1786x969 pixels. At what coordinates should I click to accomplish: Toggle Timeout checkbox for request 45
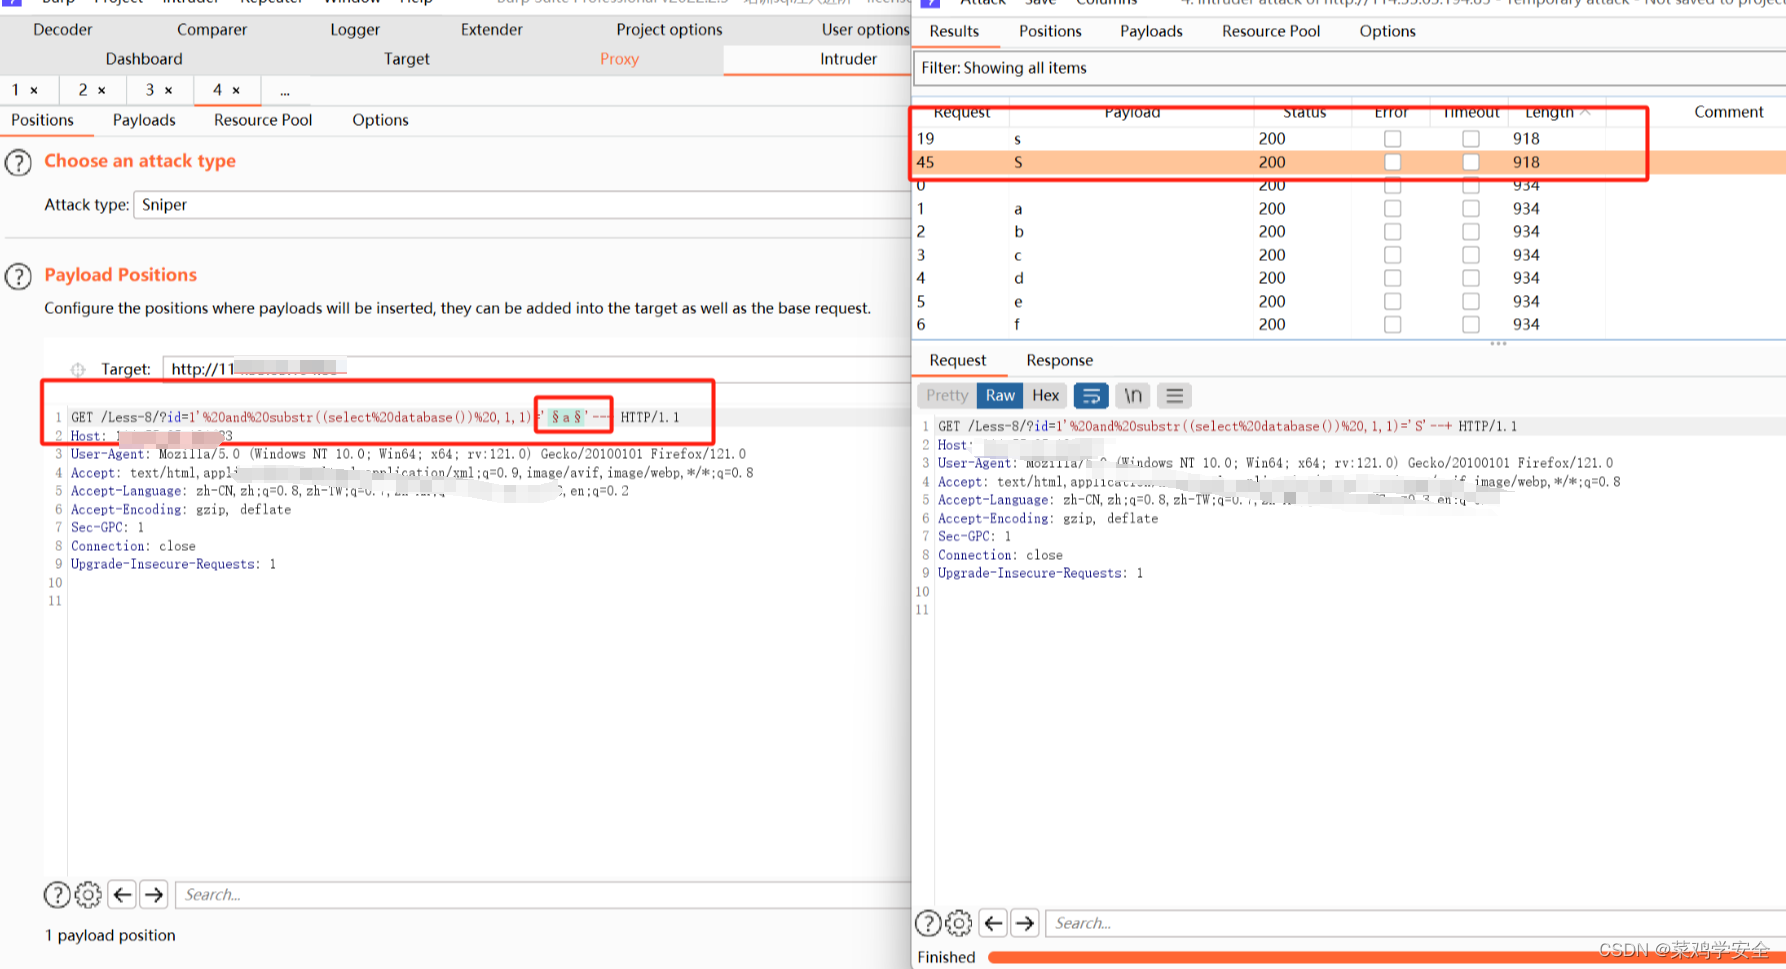(1470, 162)
